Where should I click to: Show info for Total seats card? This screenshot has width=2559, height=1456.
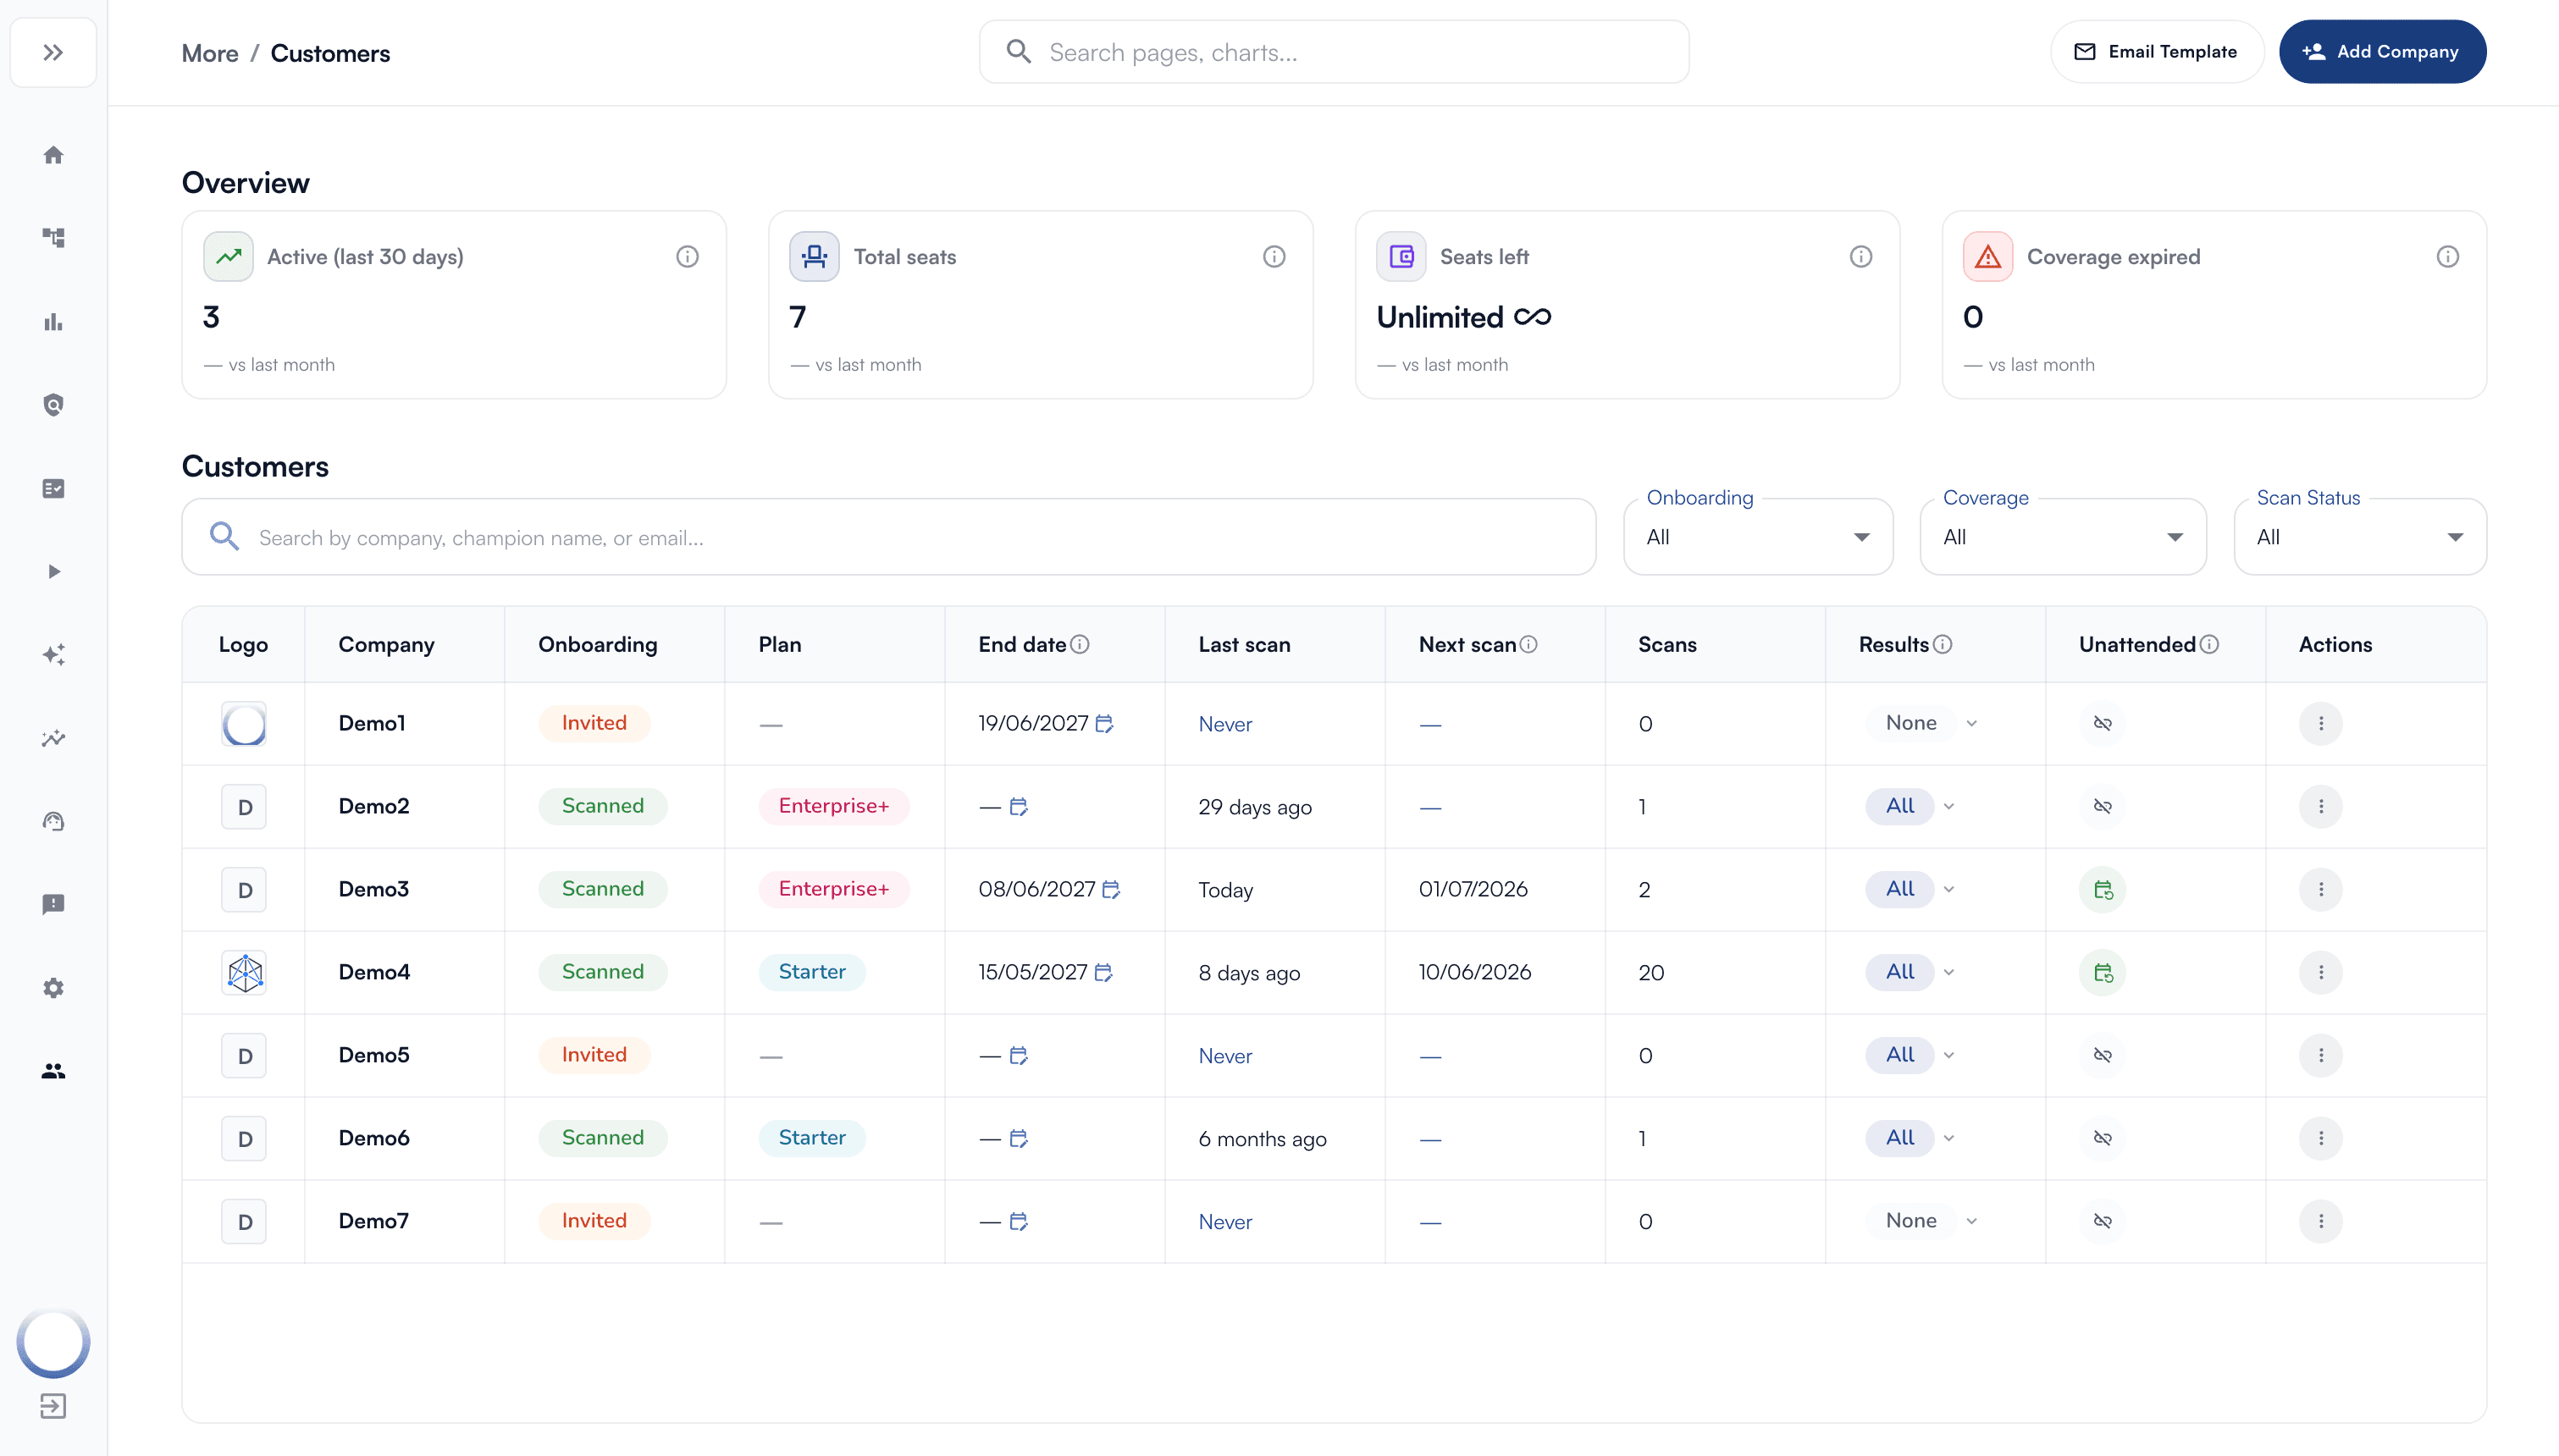tap(1274, 257)
